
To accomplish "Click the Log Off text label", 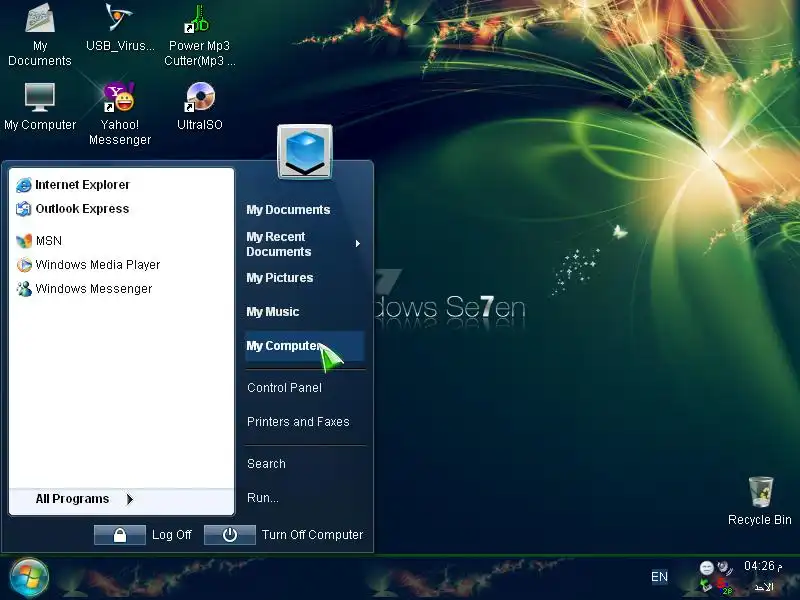I will 171,535.
